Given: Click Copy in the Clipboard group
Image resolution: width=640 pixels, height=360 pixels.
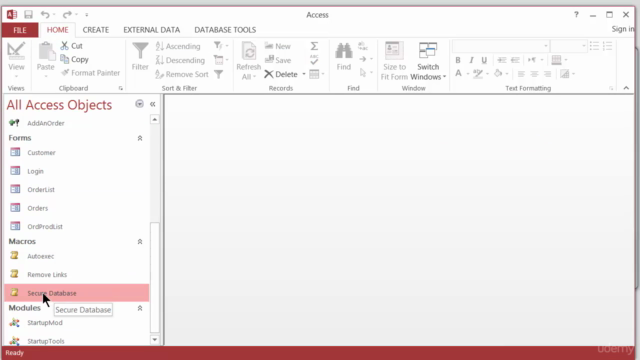Looking at the screenshot, I should pyautogui.click(x=74, y=59).
